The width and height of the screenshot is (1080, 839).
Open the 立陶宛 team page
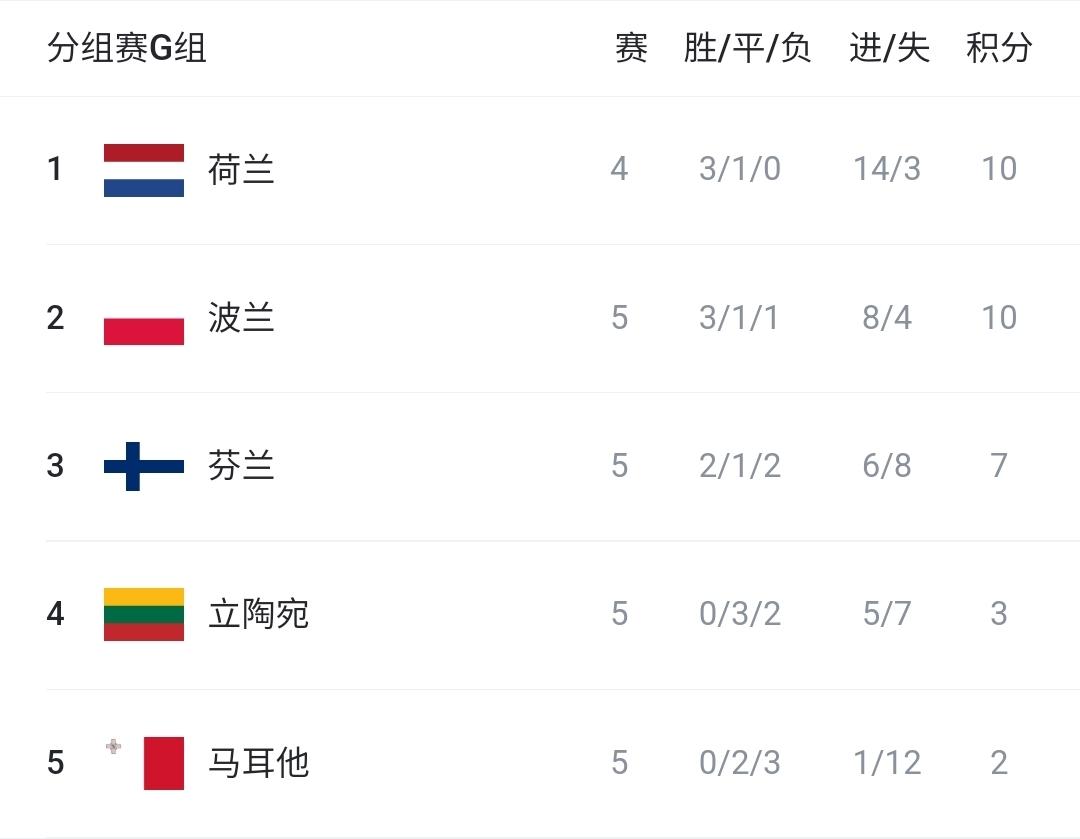tap(256, 614)
